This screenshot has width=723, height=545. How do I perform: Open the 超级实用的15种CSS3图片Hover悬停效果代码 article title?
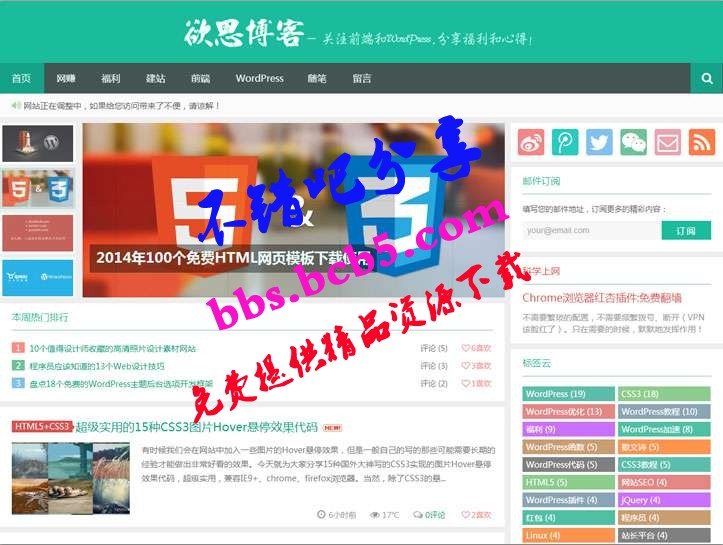197,427
